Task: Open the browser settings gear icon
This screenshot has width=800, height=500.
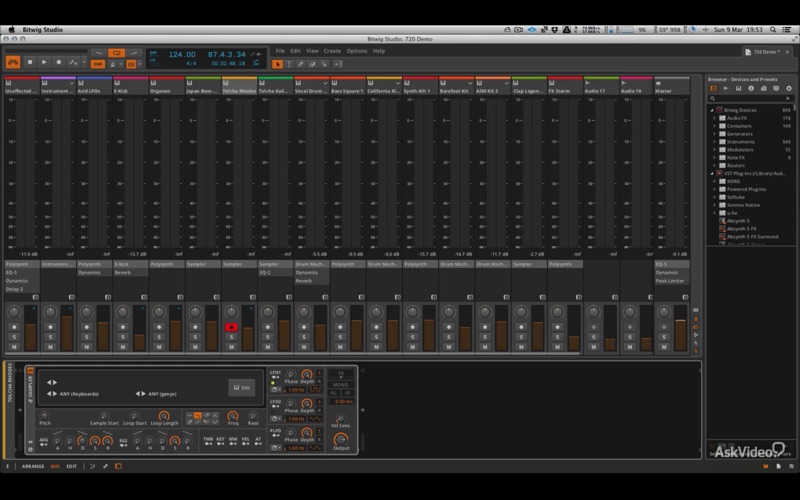Action: (x=789, y=88)
